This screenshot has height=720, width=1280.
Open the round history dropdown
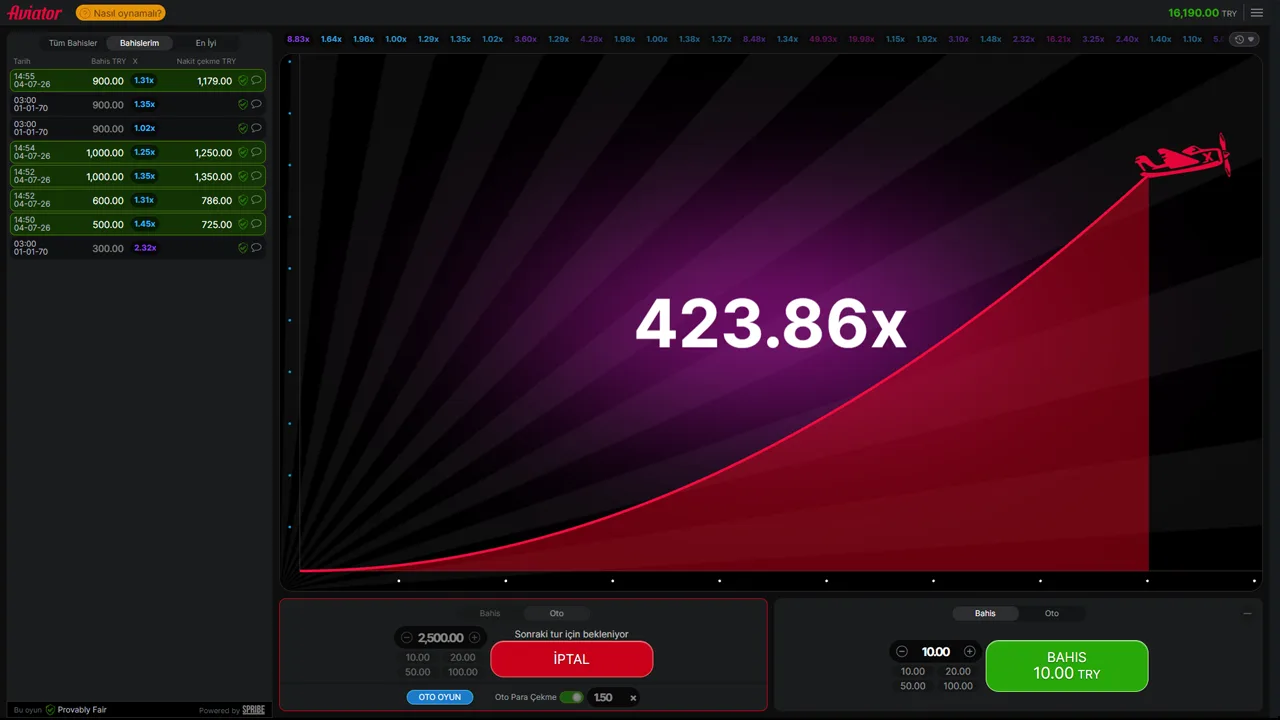(x=1244, y=39)
